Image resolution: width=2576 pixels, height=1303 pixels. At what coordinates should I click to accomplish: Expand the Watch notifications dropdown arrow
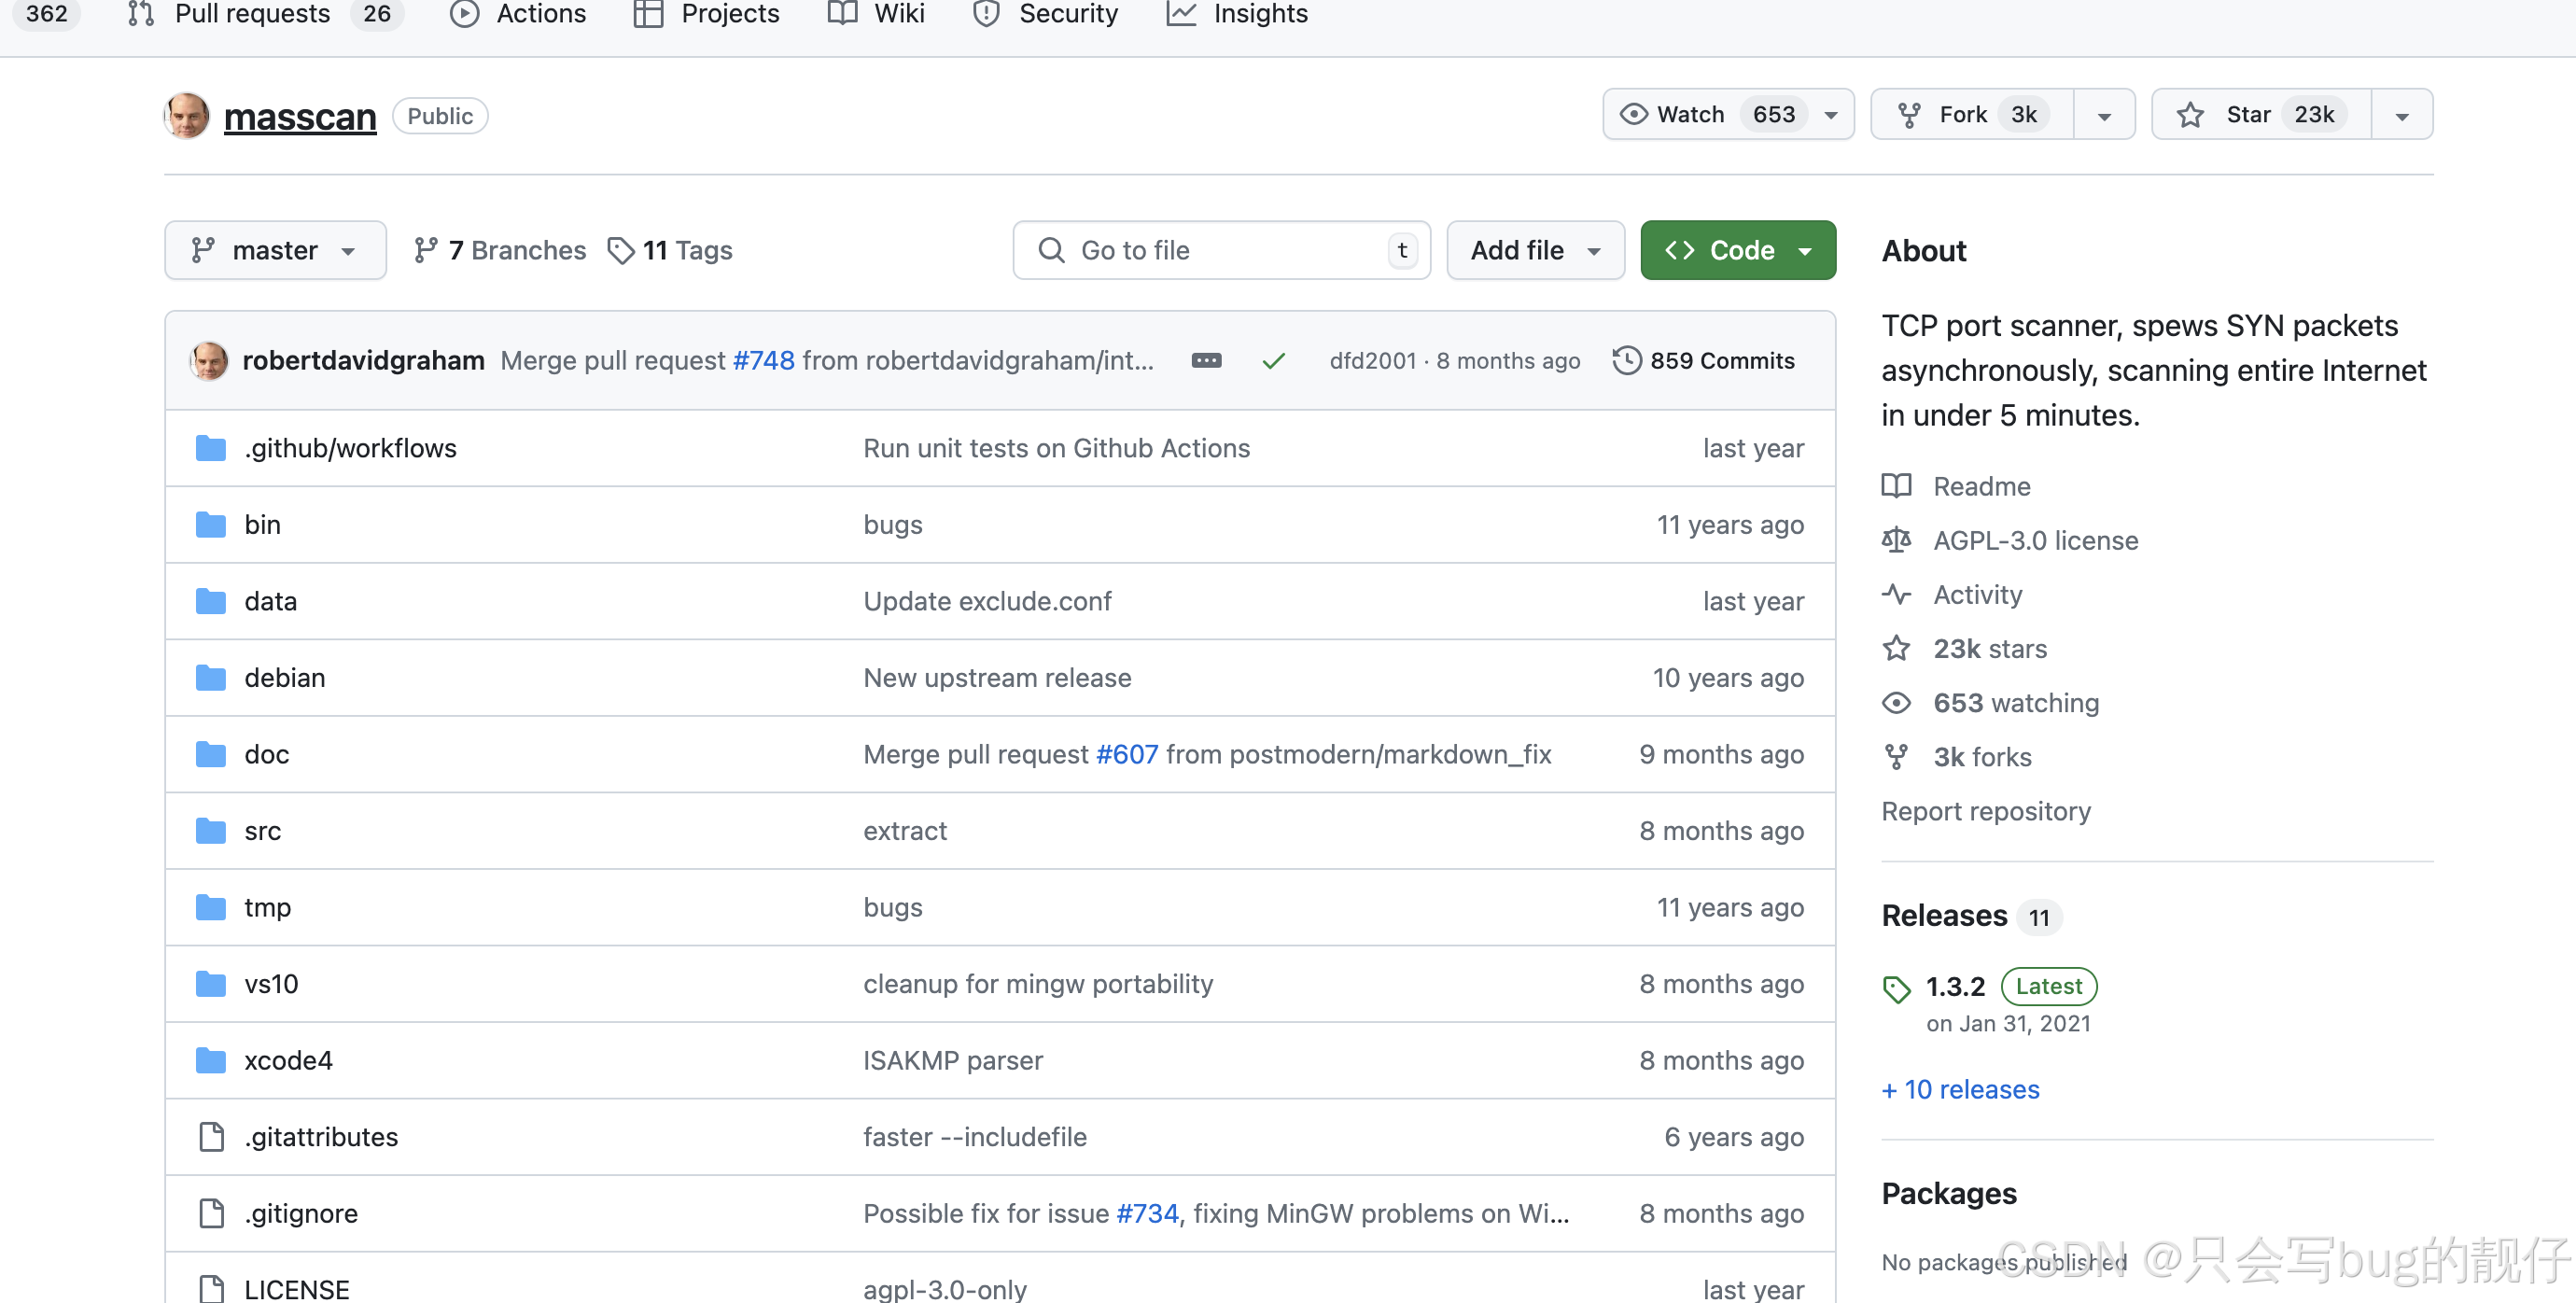tap(1831, 115)
